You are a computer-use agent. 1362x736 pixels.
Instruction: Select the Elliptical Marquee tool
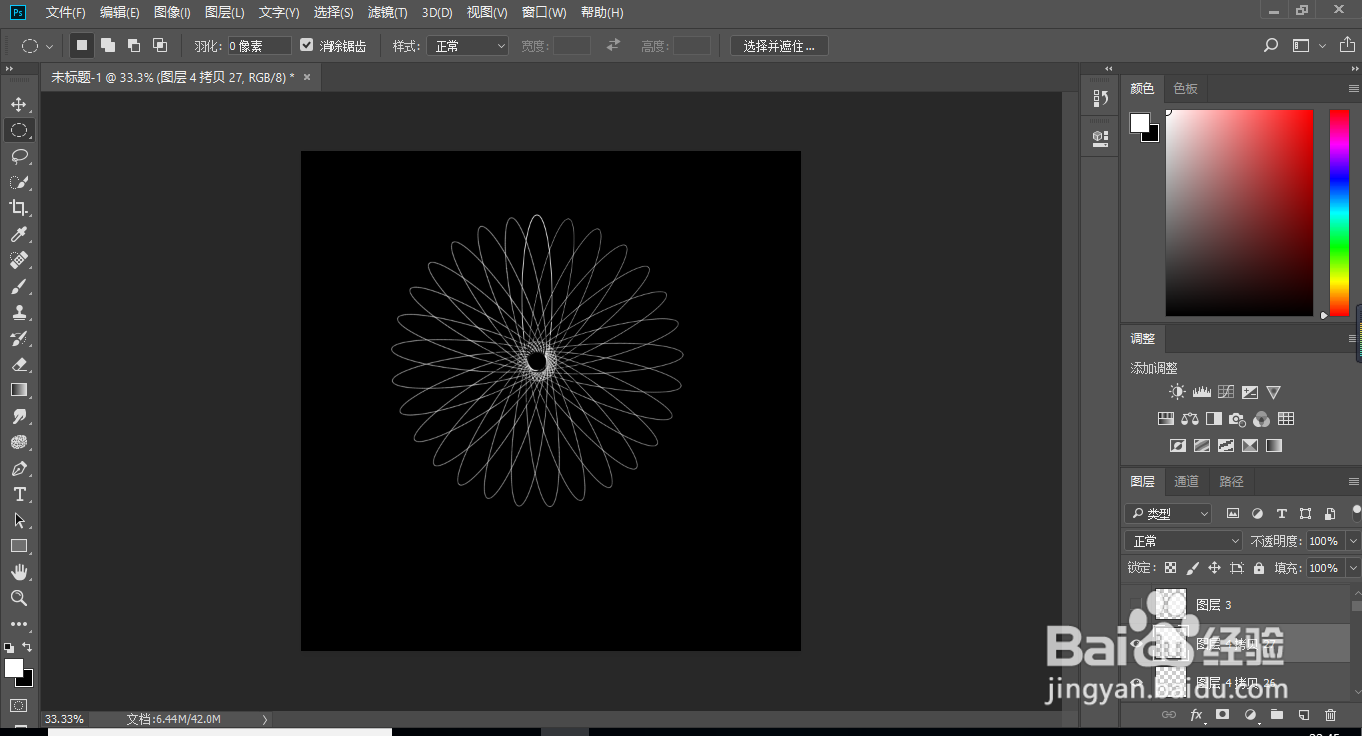(x=19, y=130)
